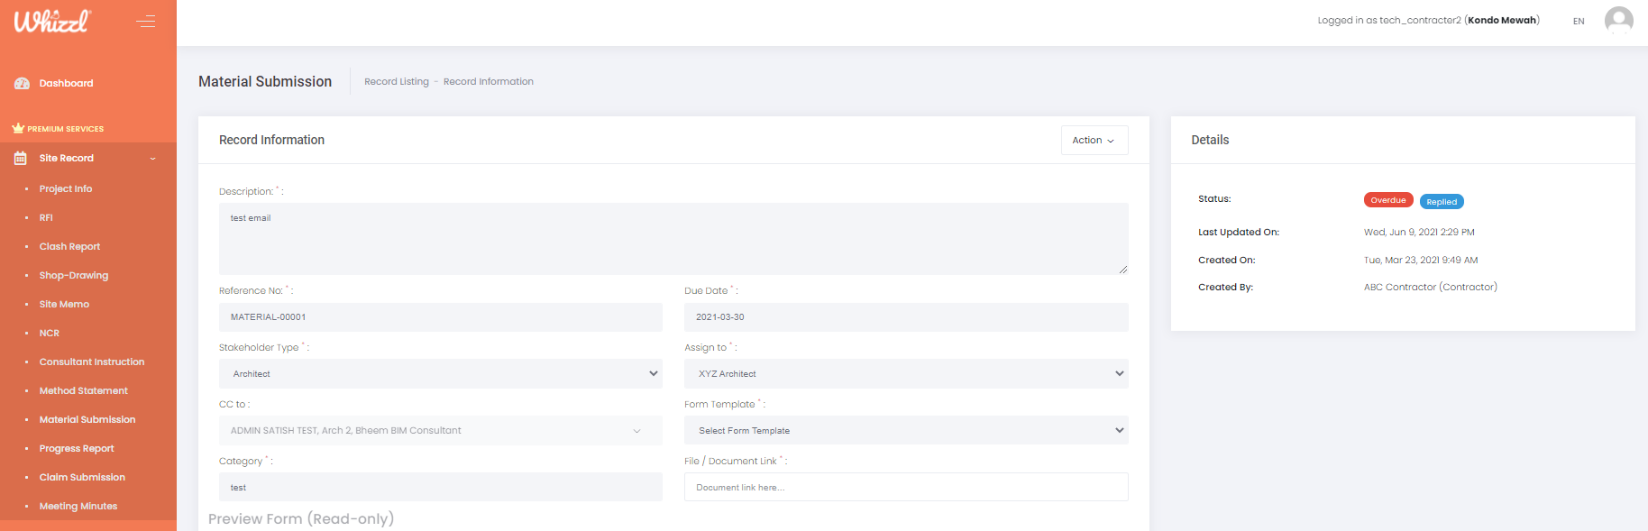Screen dimensions: 1648x531
Task: Click the Whizzl logo
Action: tap(52, 21)
